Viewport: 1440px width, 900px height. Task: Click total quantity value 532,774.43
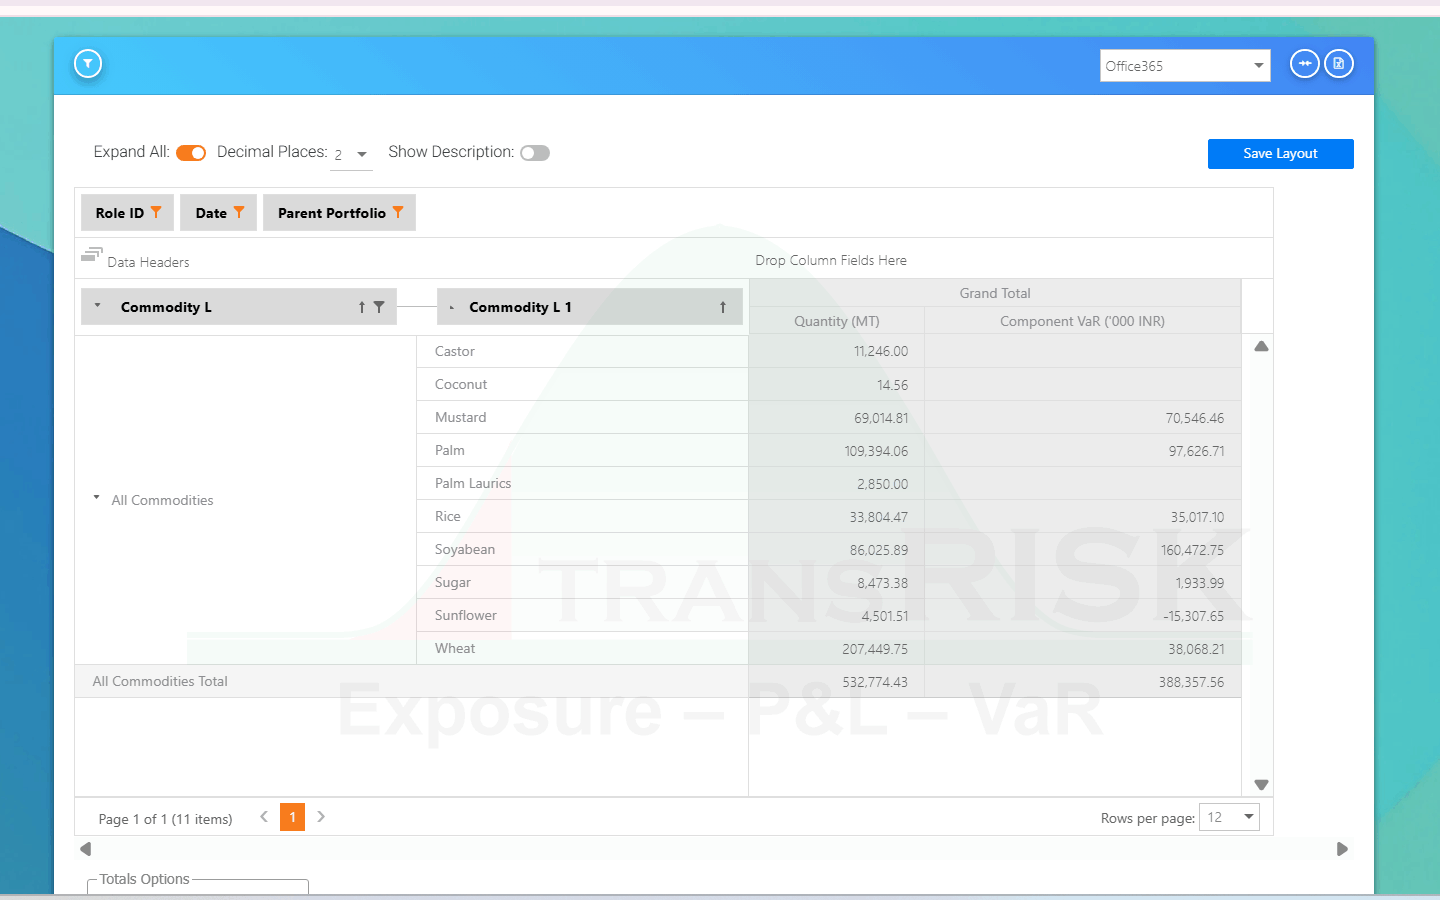tap(875, 682)
